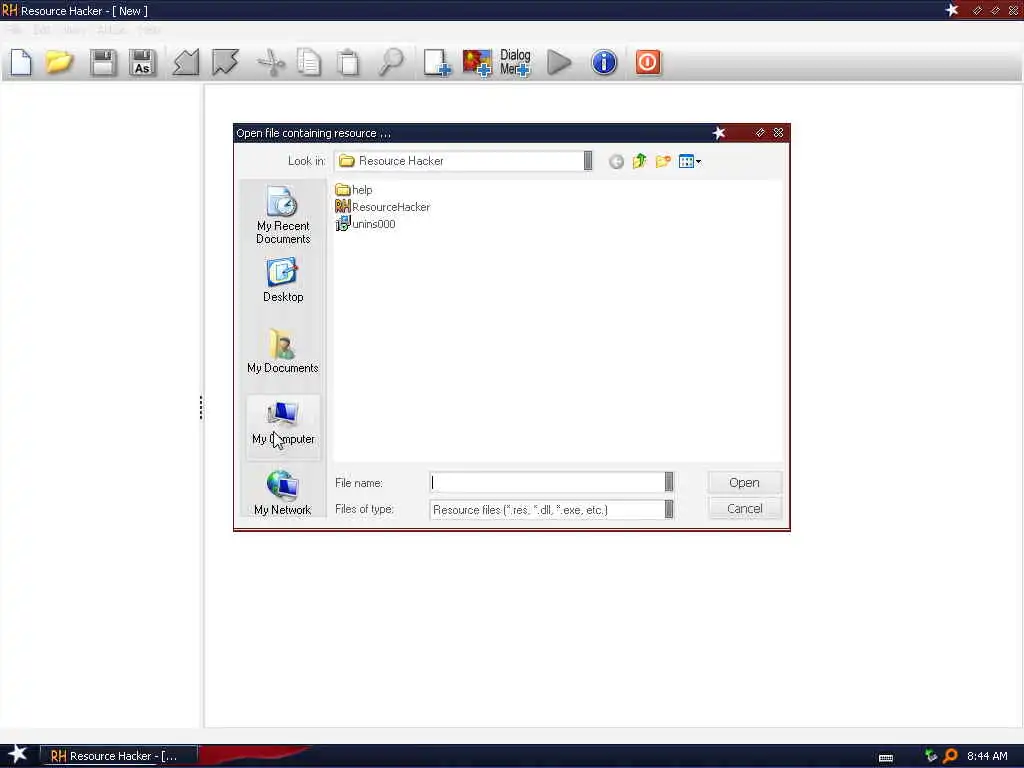Screen dimensions: 1024x768
Task: Go to My Network in places bar
Action: (x=283, y=493)
